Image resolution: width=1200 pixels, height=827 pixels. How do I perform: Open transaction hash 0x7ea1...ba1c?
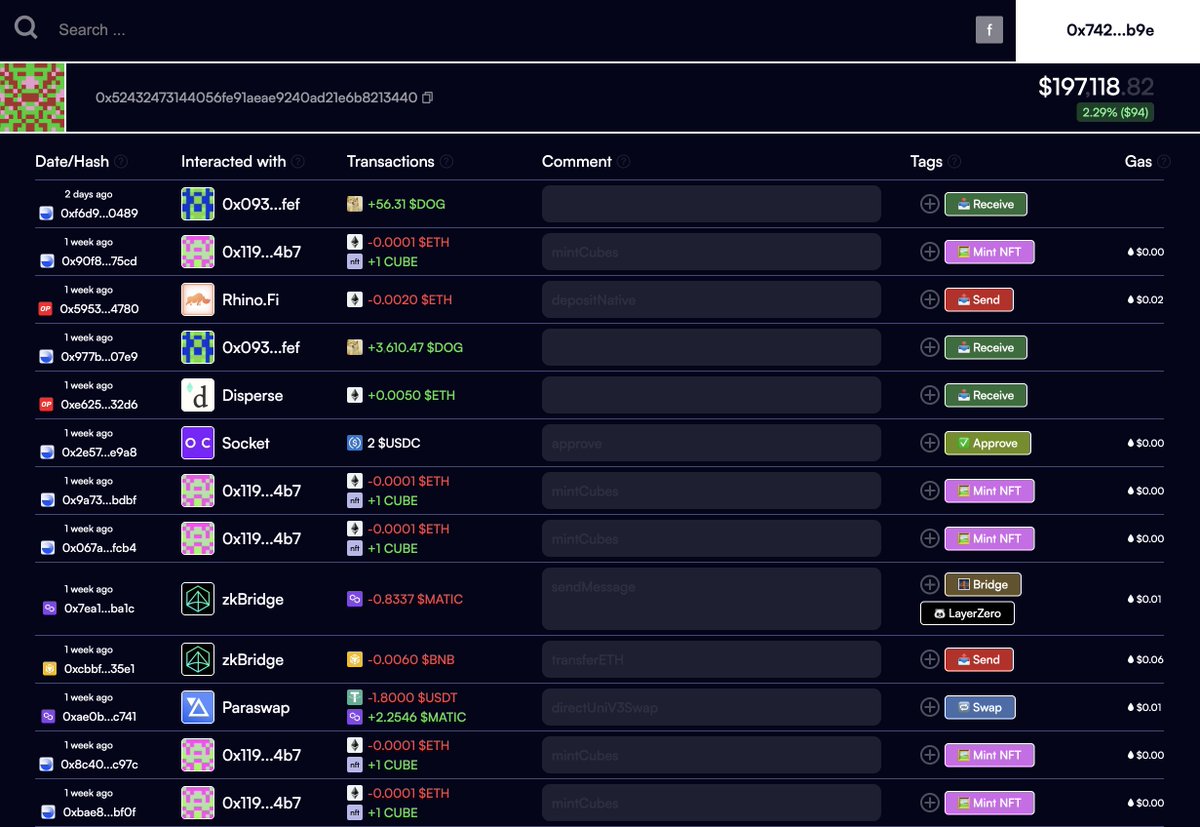coord(99,608)
